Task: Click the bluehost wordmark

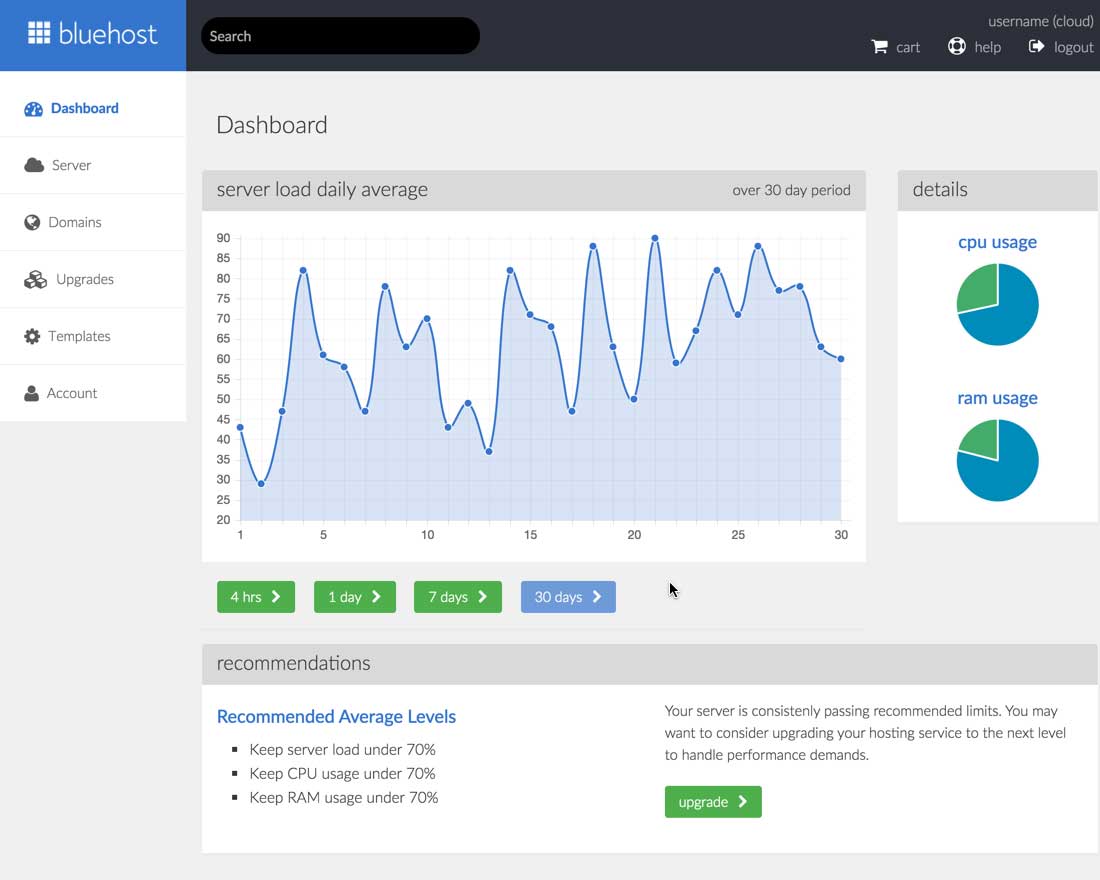Action: (x=108, y=33)
